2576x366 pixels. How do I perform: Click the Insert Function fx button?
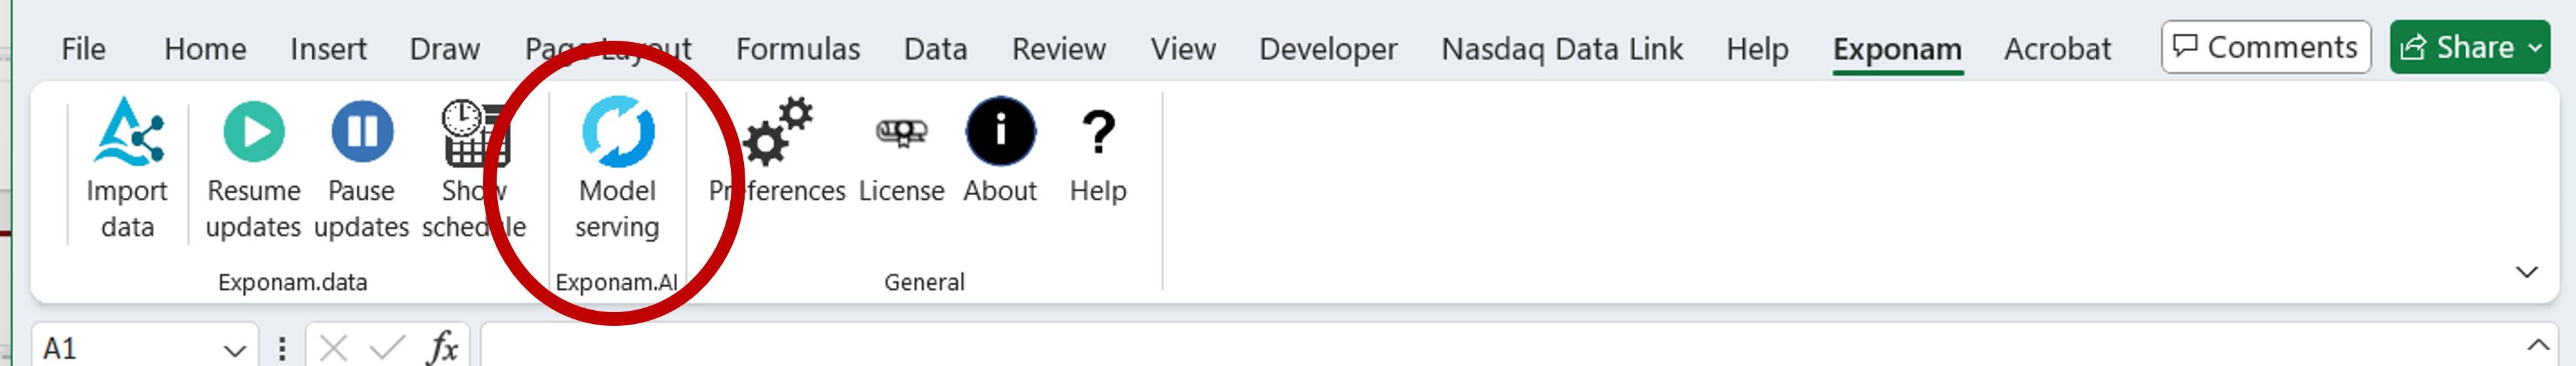[x=442, y=348]
